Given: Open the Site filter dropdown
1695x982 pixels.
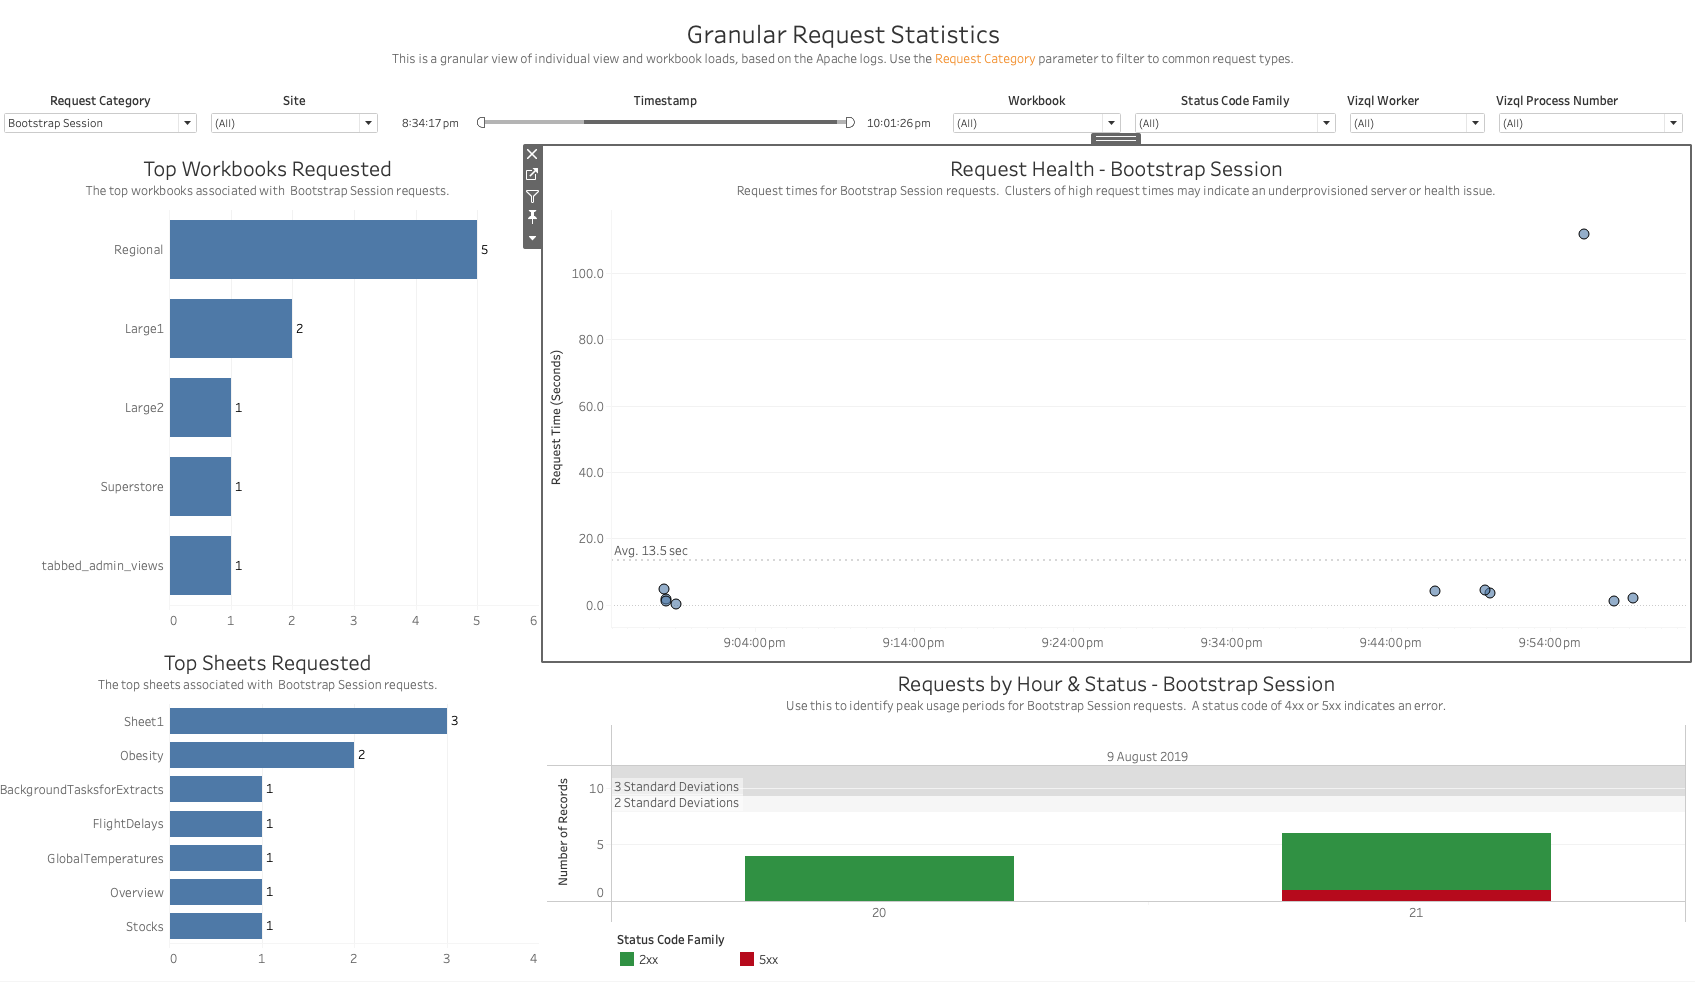Looking at the screenshot, I should [368, 123].
